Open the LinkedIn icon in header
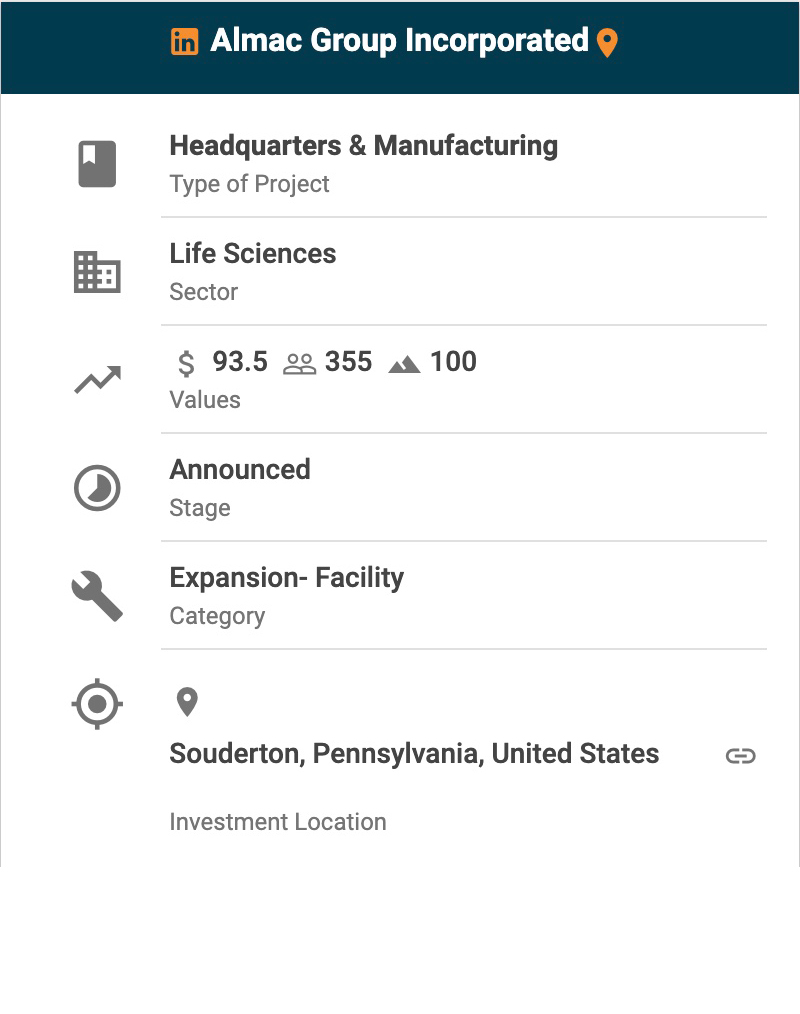800x1014 pixels. tap(184, 42)
